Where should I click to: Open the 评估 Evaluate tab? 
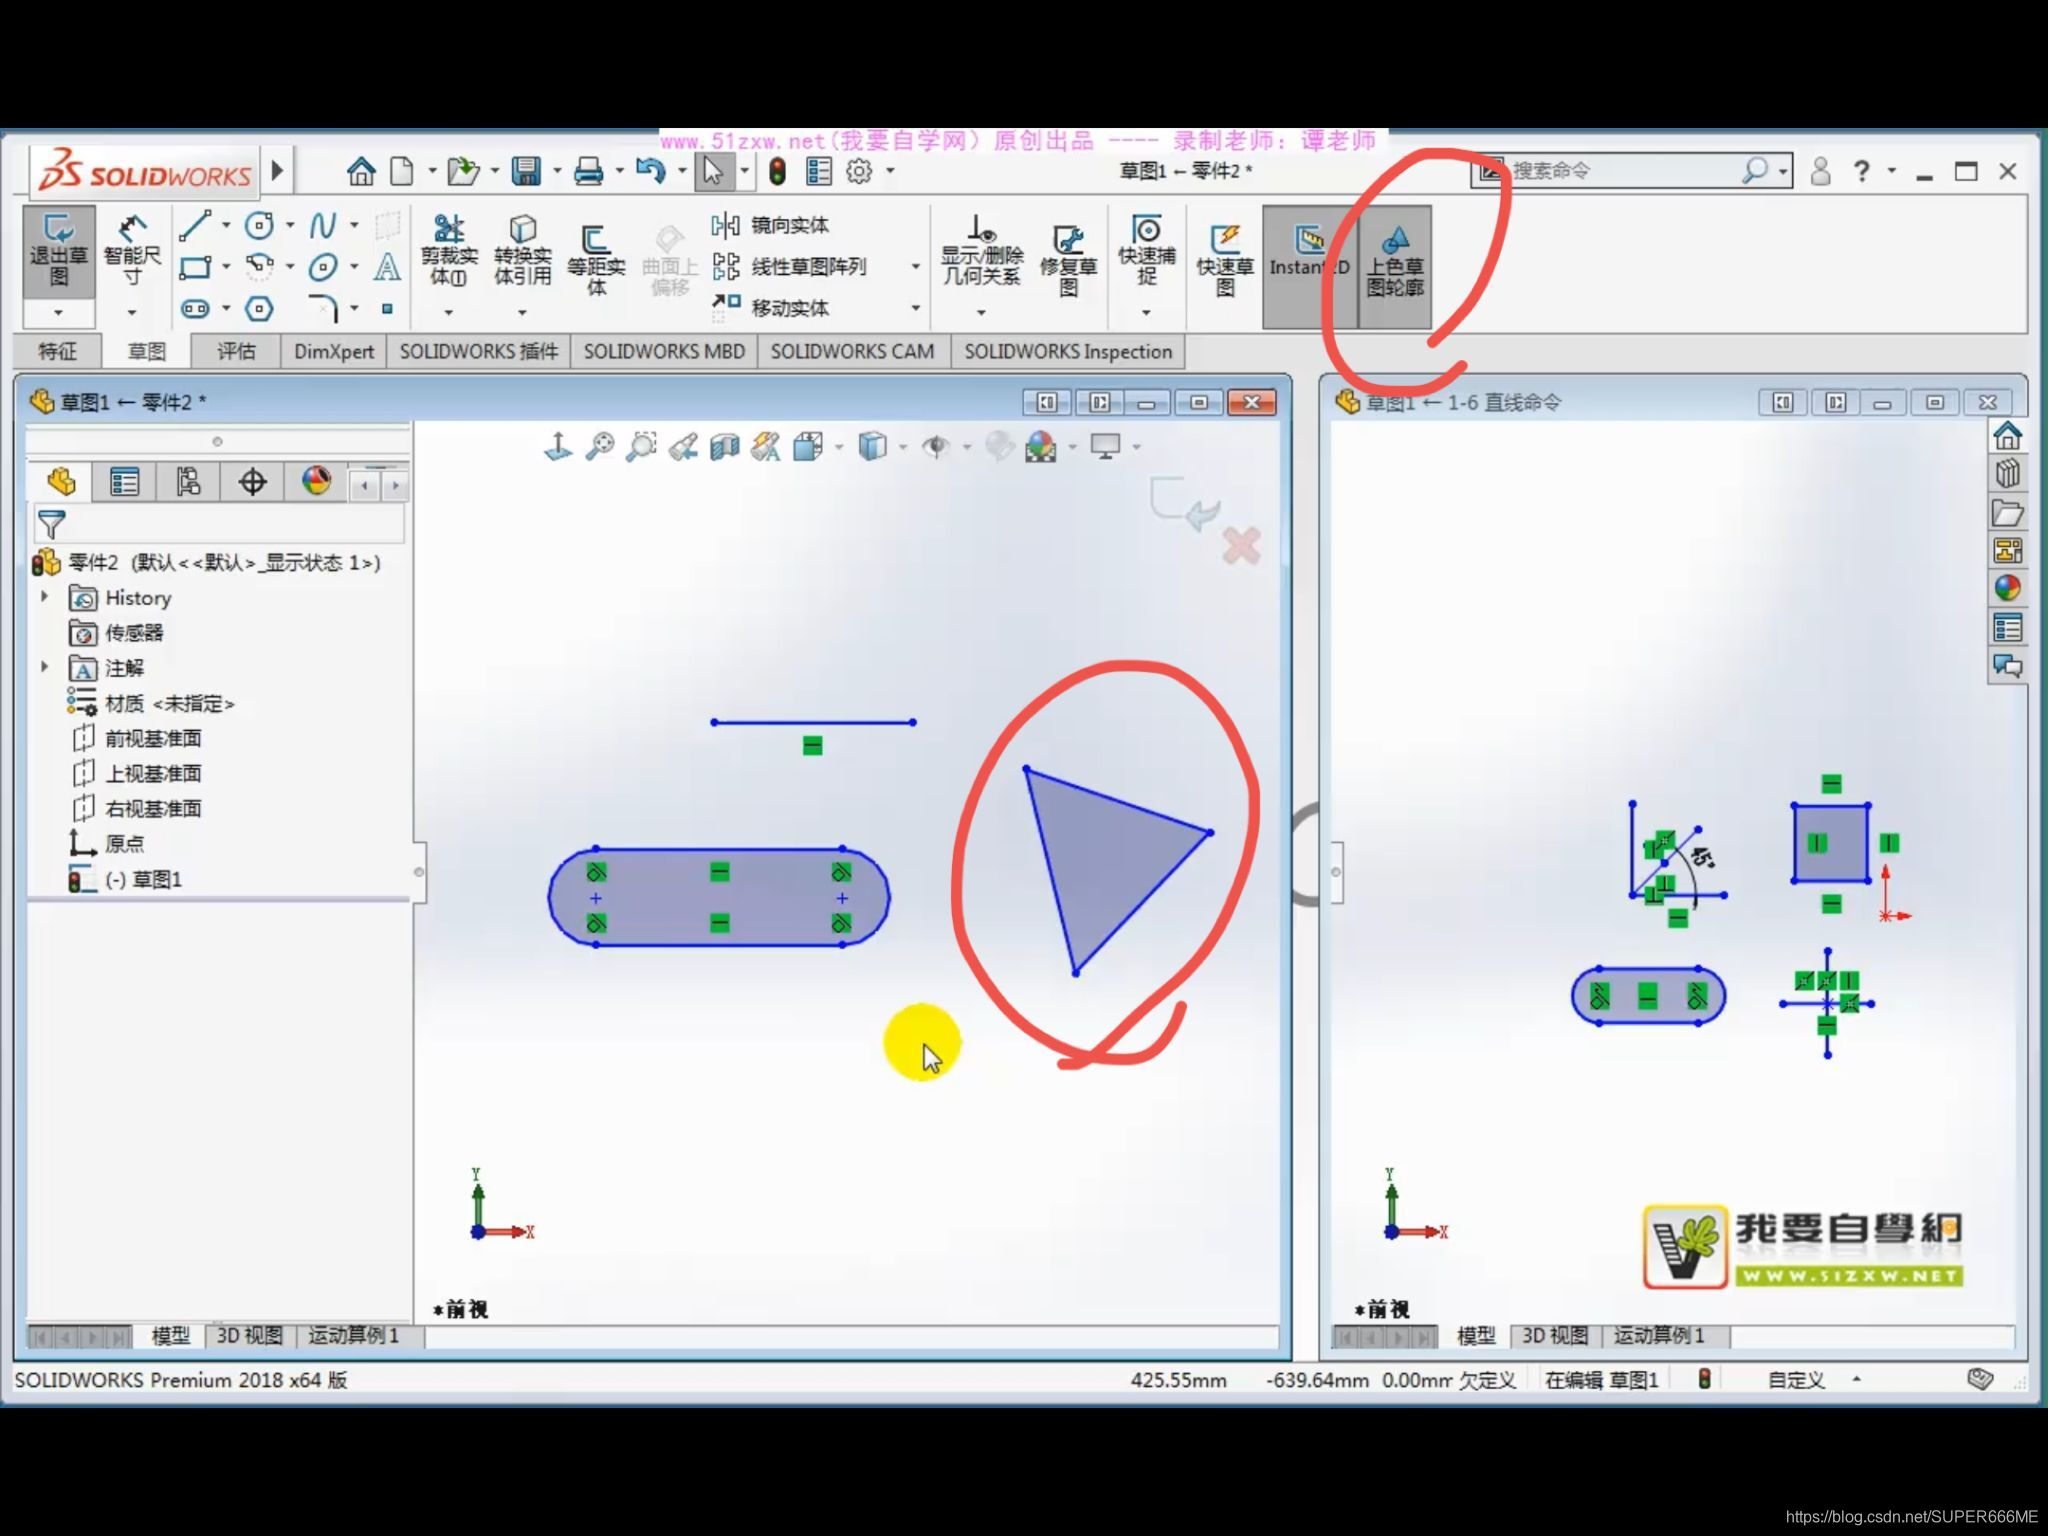[x=236, y=351]
